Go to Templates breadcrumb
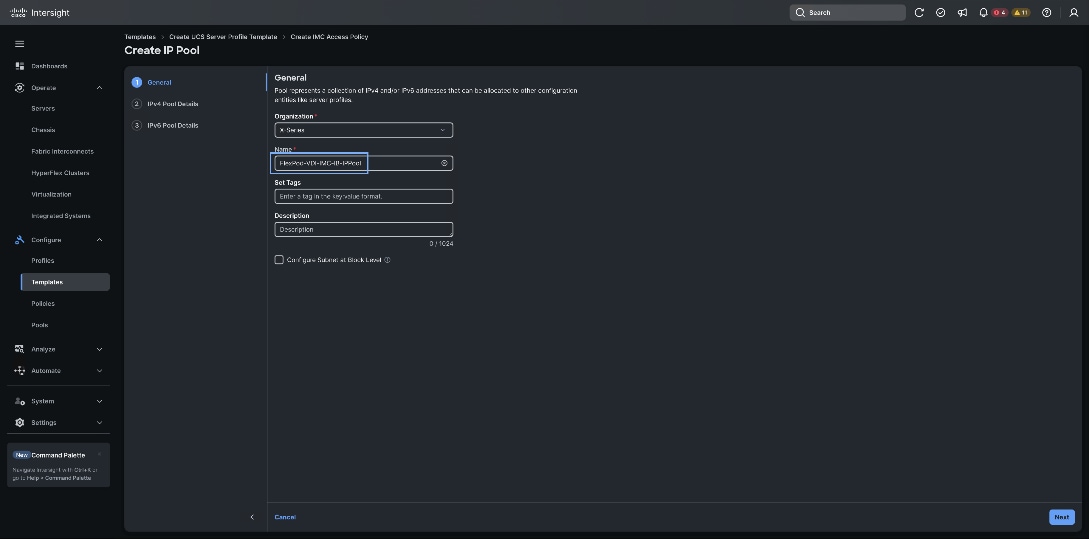The height and width of the screenshot is (539, 1089). coord(140,37)
